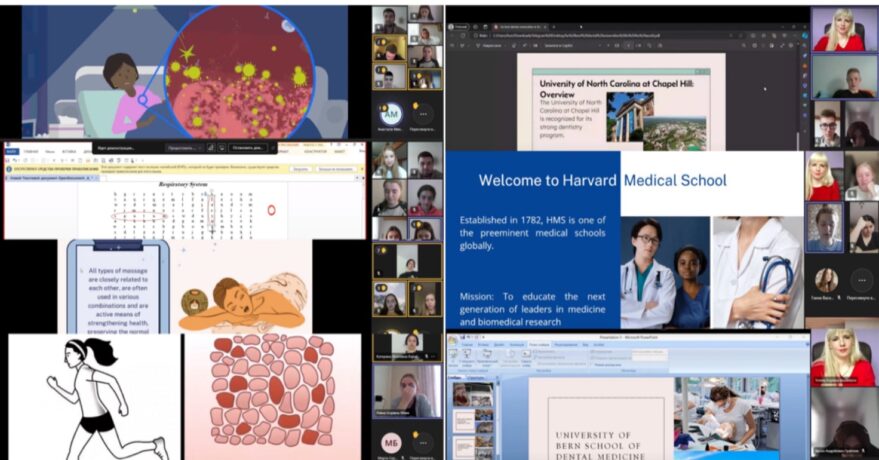Click the AM participant avatar

pos(390,113)
